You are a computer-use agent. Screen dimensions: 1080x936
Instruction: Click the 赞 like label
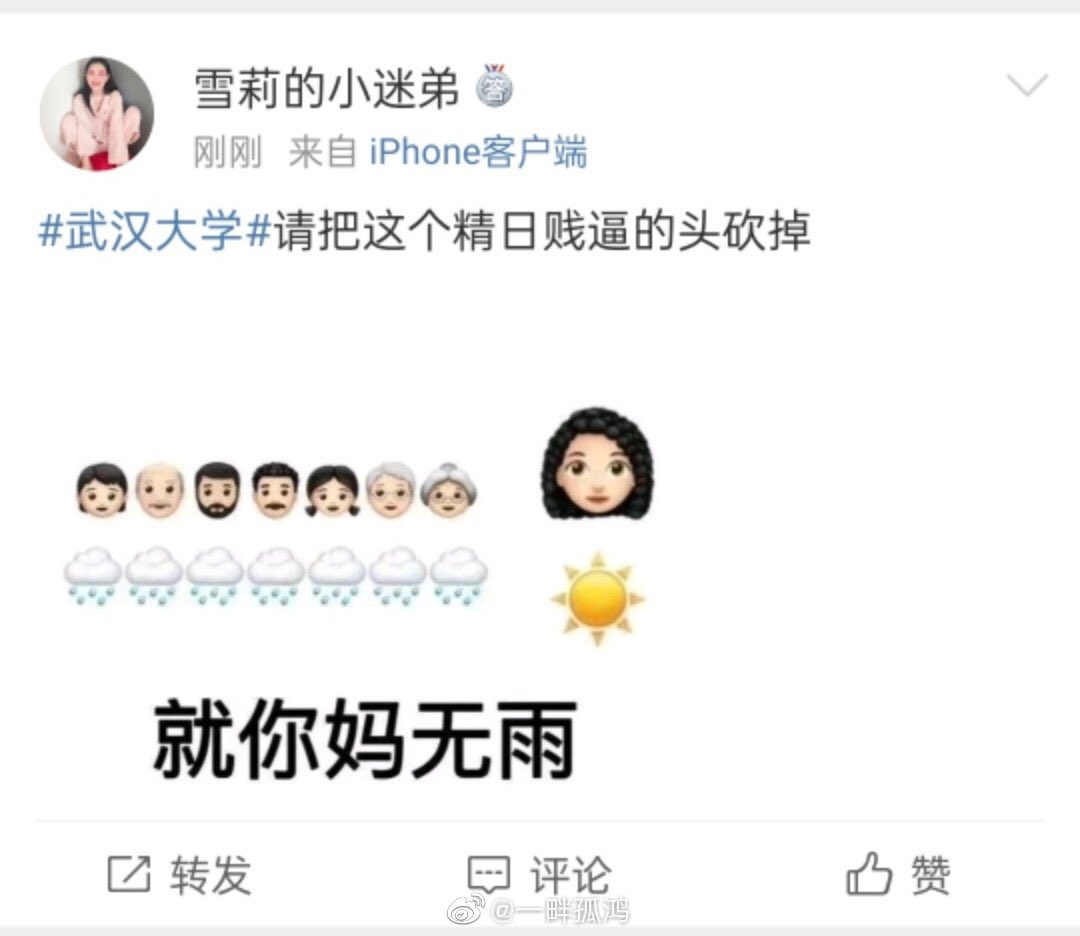(931, 874)
